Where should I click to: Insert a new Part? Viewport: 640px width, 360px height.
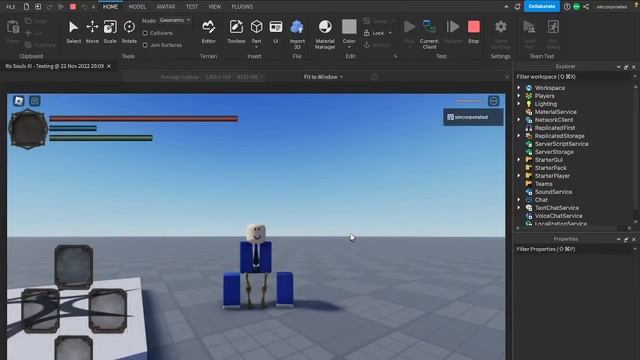click(256, 33)
